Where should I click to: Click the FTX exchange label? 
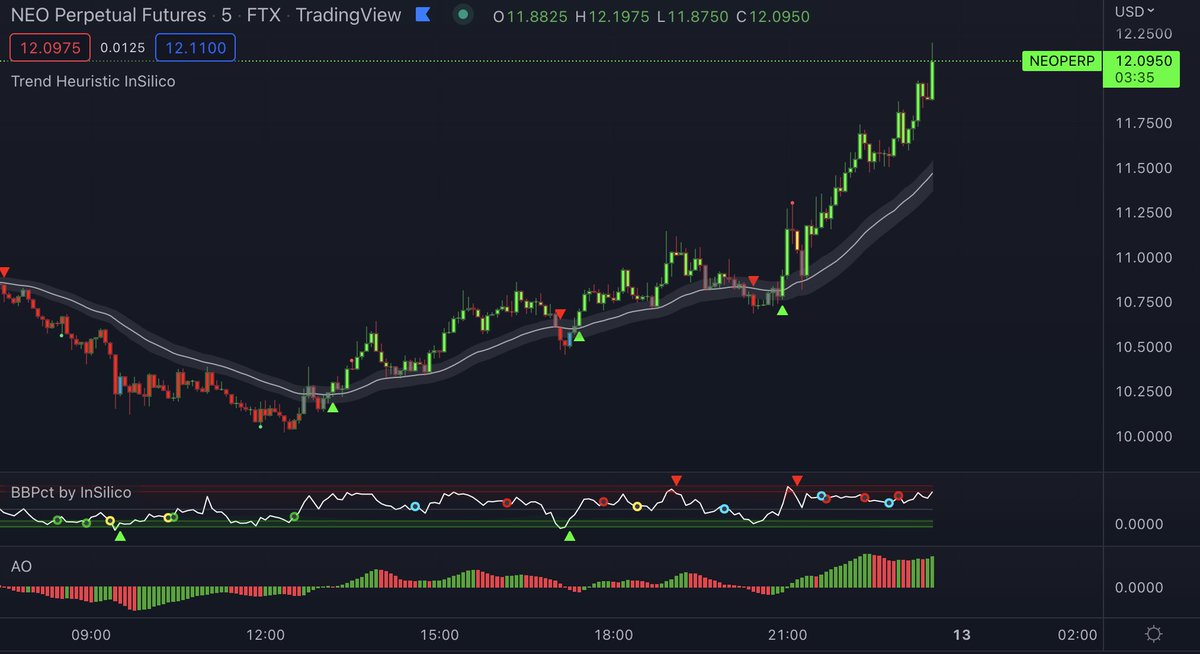[265, 15]
